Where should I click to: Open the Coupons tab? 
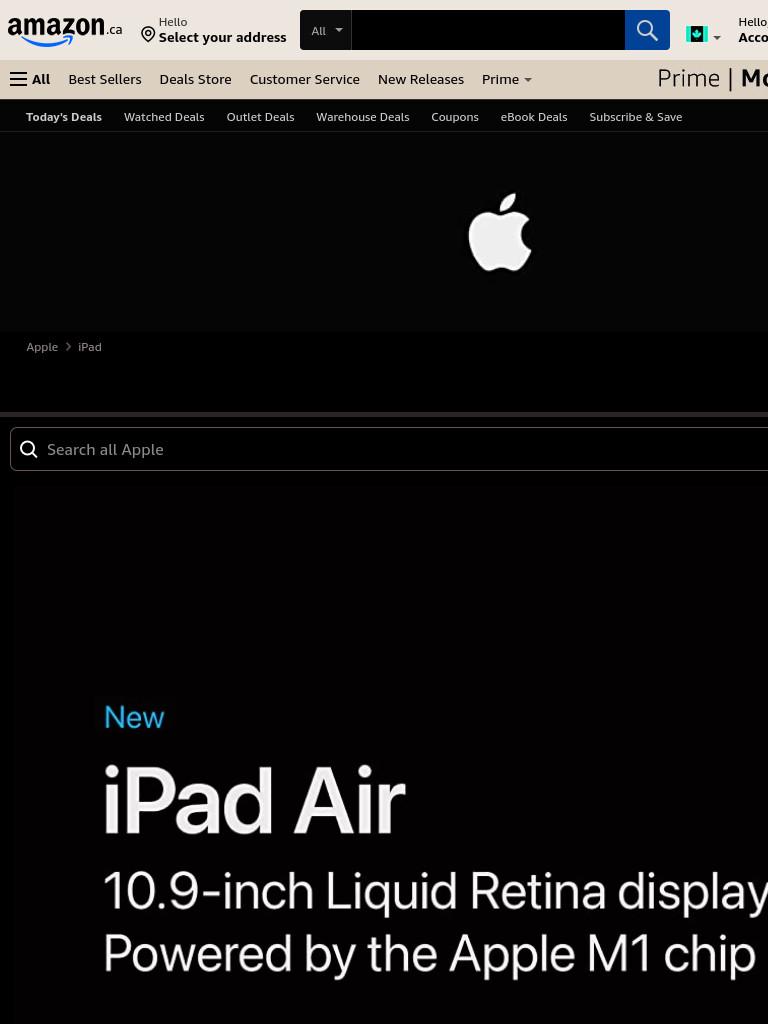click(455, 117)
